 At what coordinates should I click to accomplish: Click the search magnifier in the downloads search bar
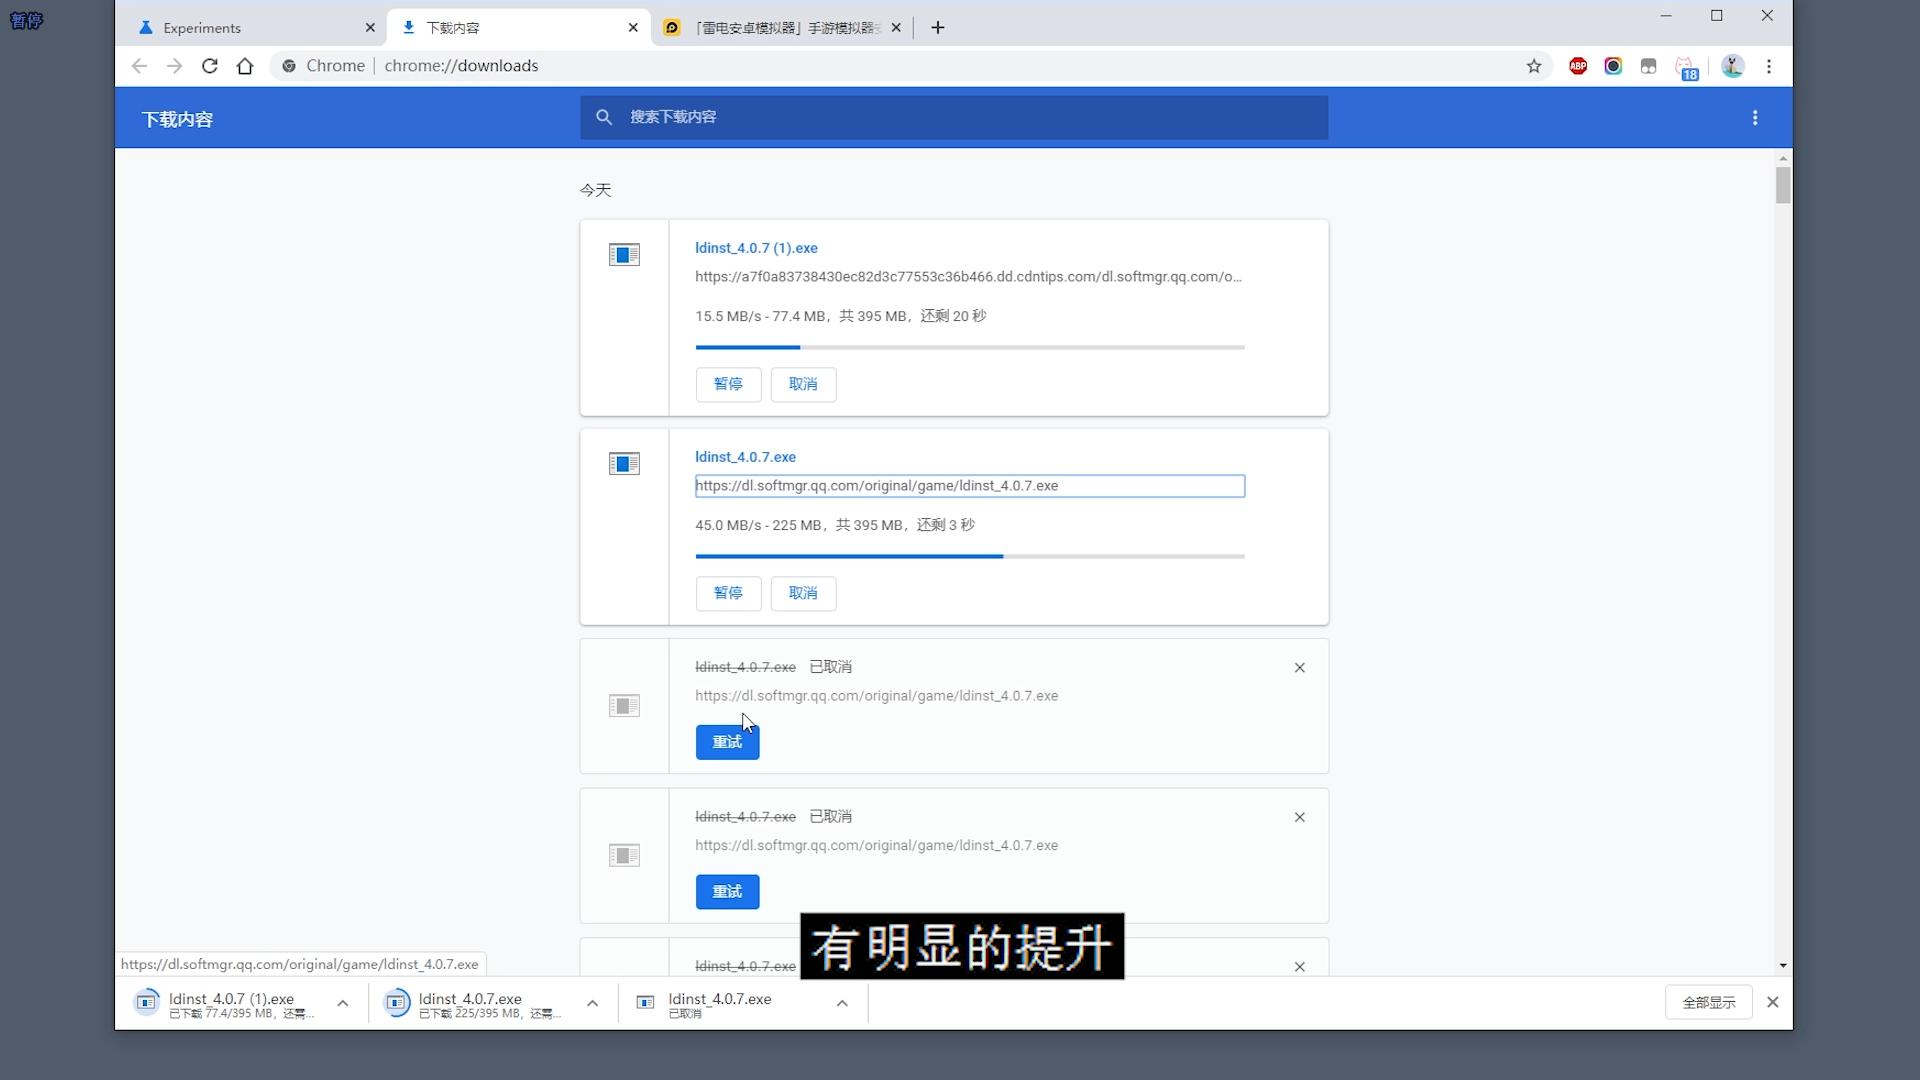(604, 117)
